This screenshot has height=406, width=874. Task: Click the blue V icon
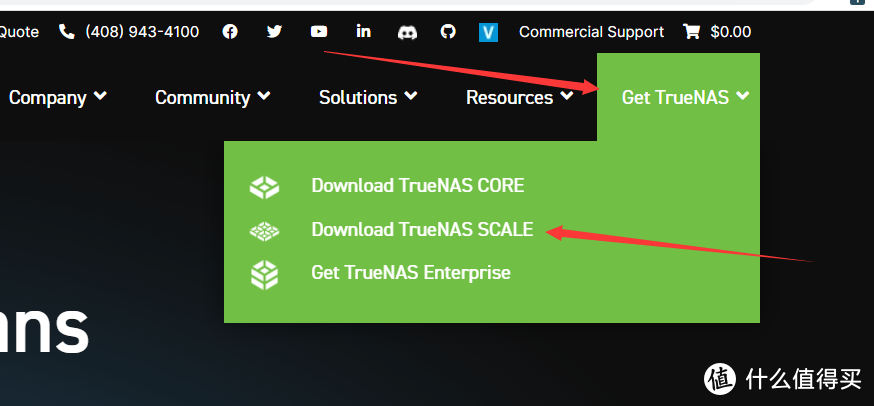(x=488, y=32)
